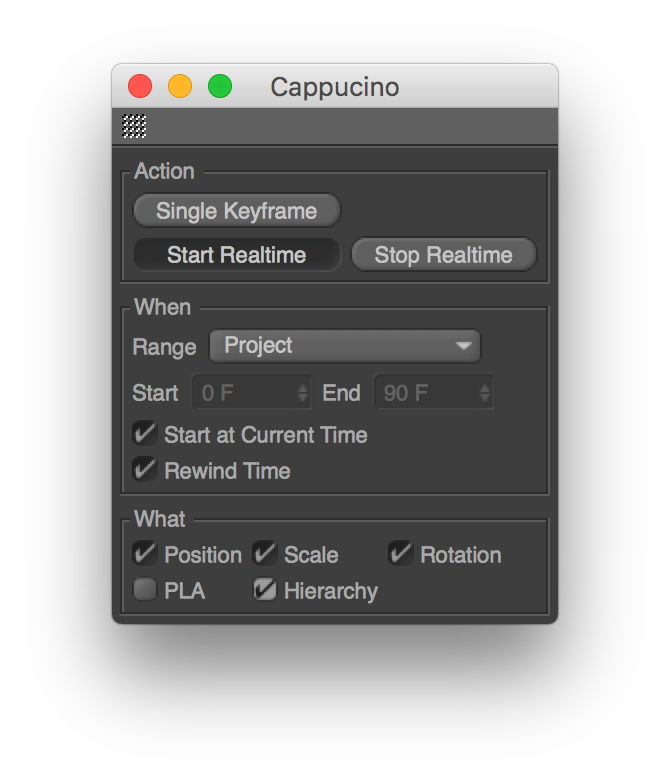The height and width of the screenshot is (784, 670).
Task: Toggle the Scale checkbox
Action: 264,554
